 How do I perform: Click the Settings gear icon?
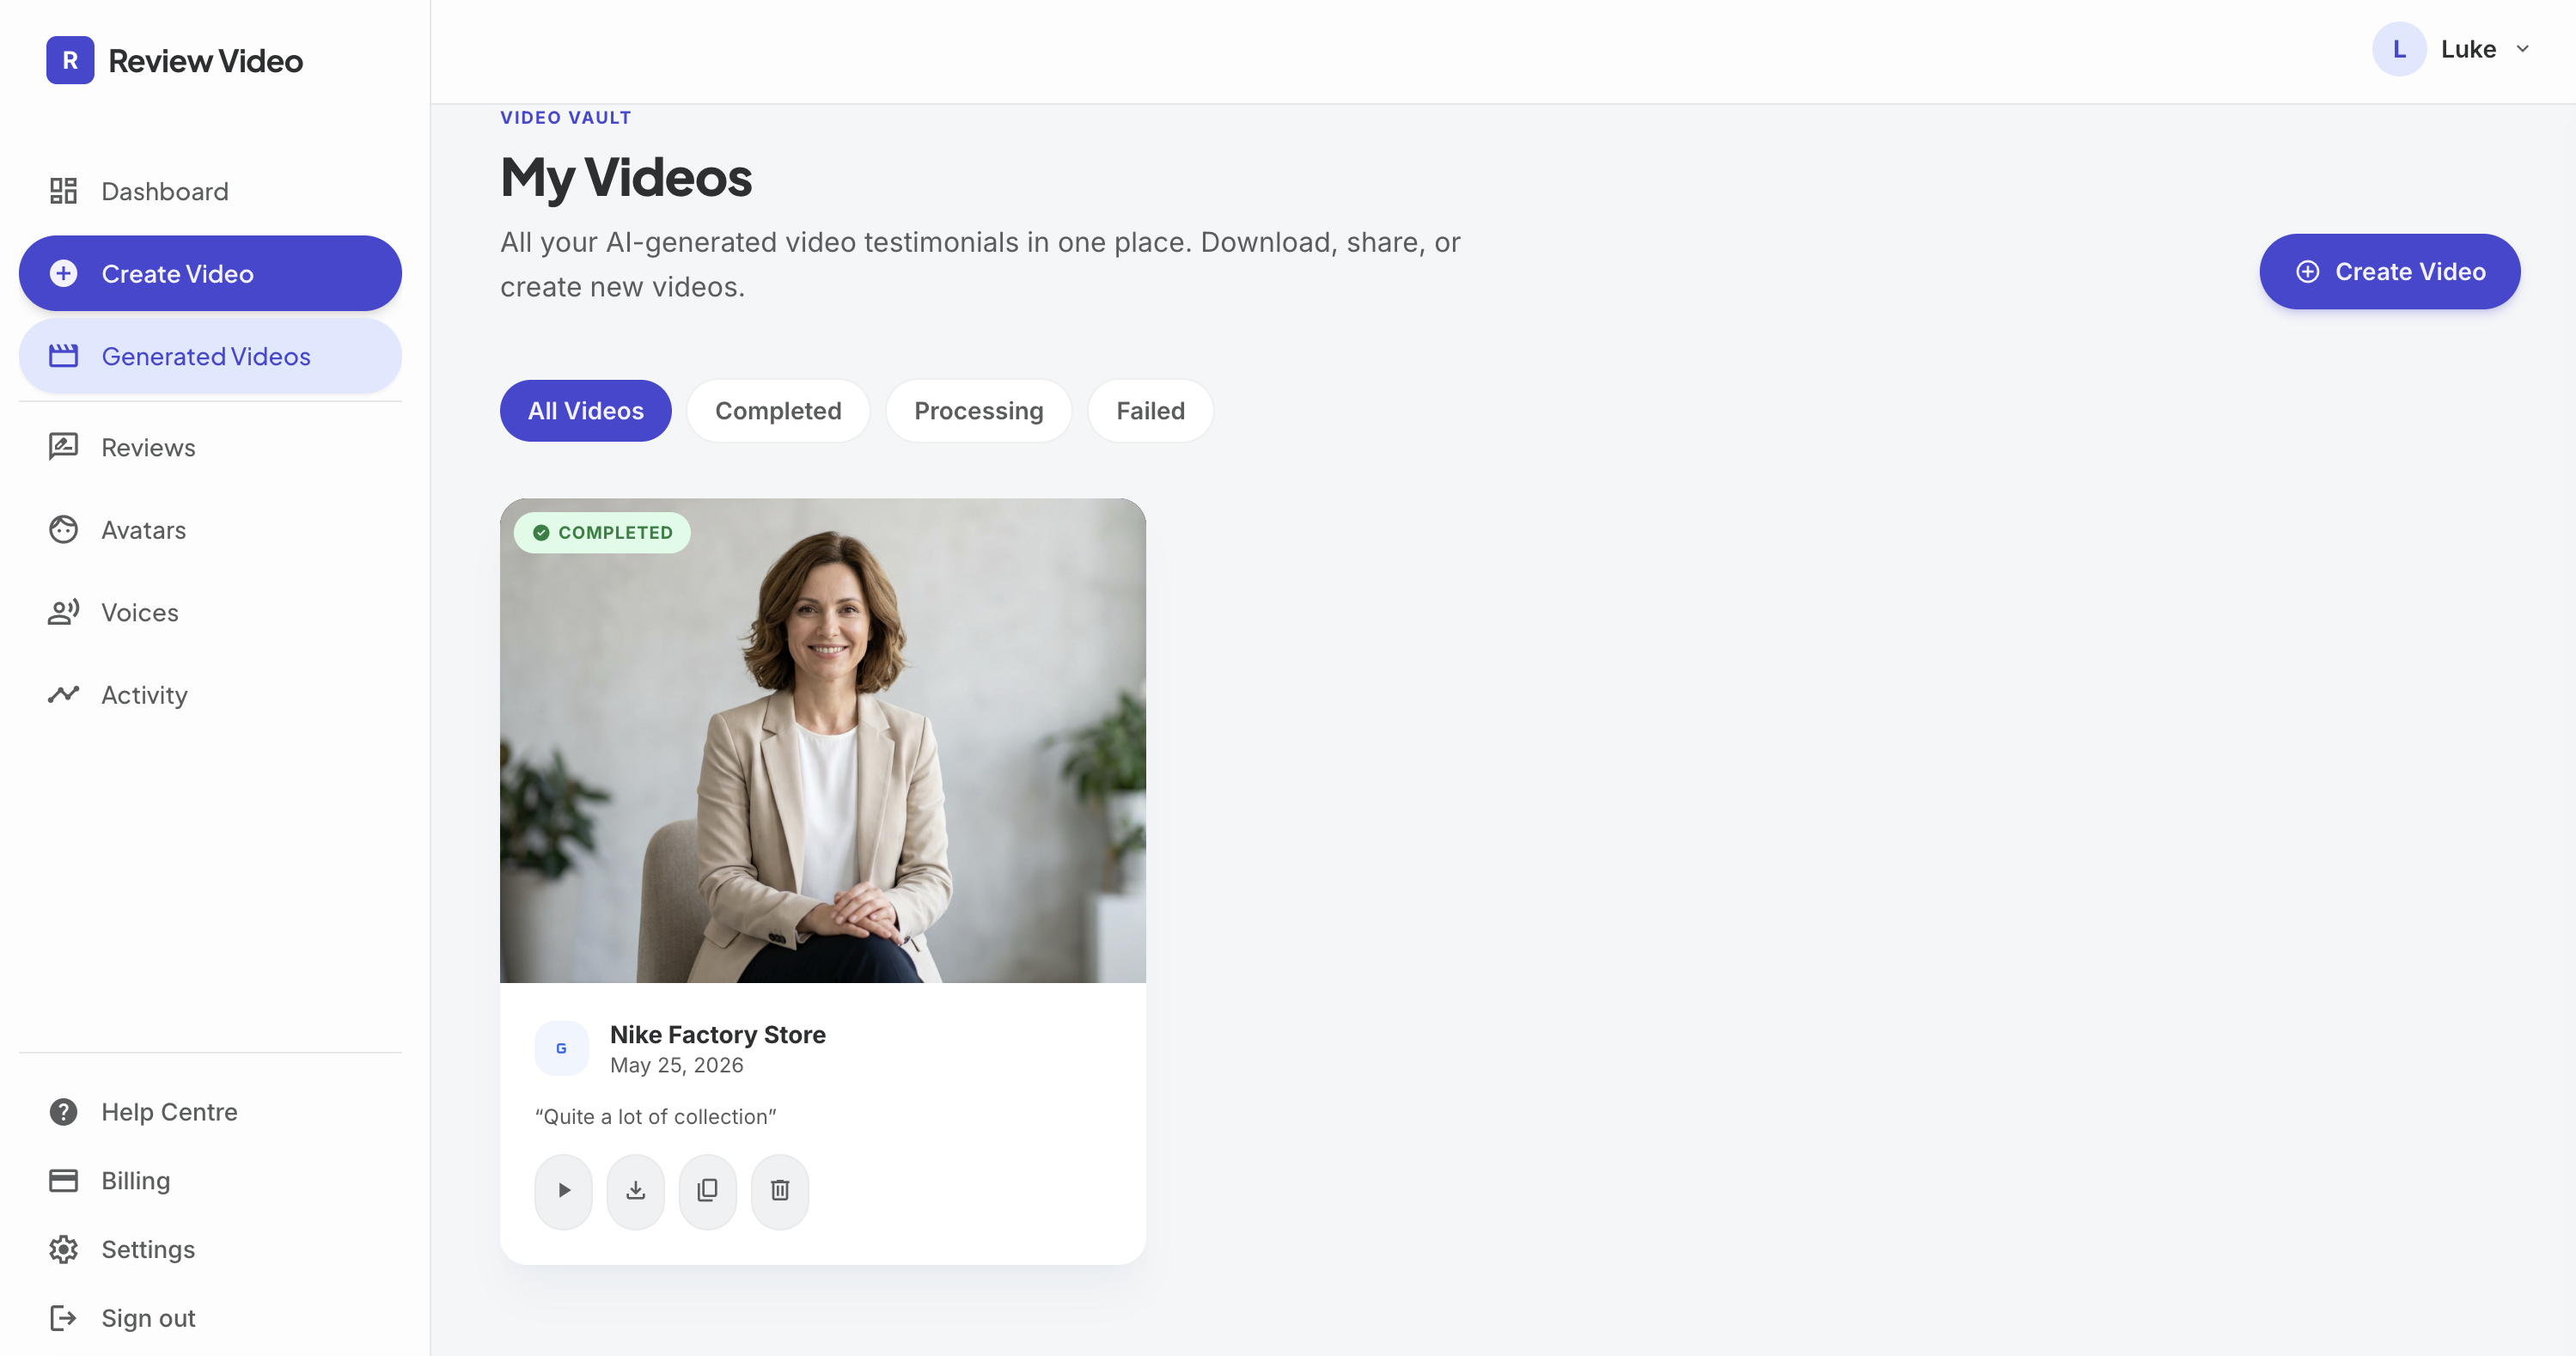[x=63, y=1249]
